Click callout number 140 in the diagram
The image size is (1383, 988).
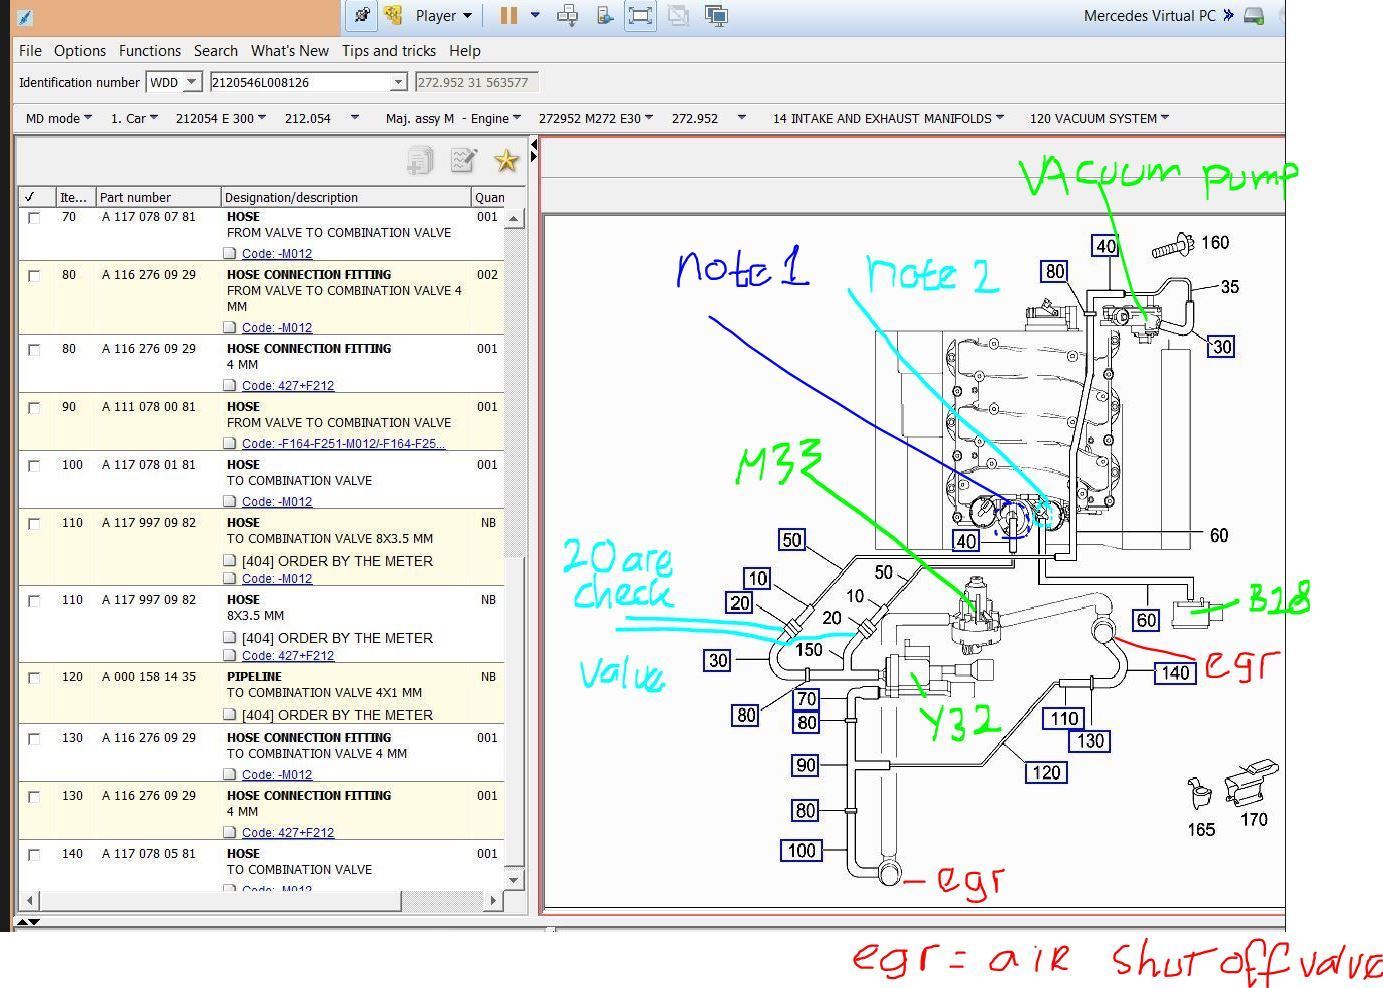coord(1174,673)
